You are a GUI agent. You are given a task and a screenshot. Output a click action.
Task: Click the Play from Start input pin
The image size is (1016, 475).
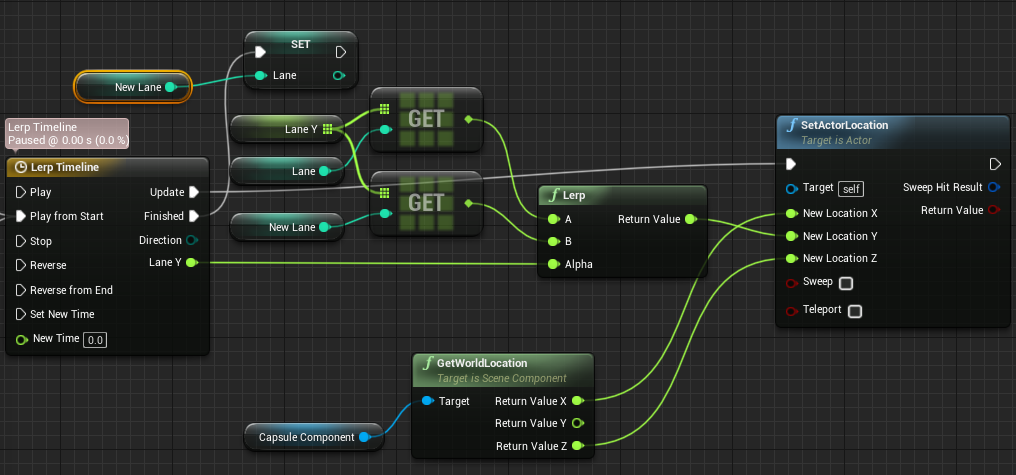[22, 216]
